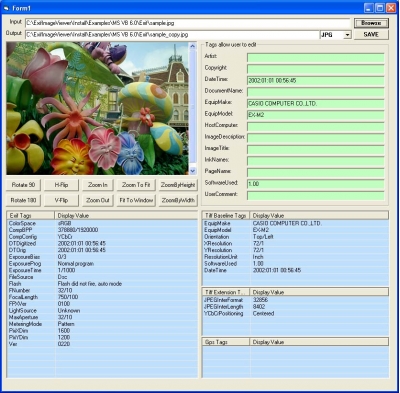400x393 pixels.
Task: Click the Input file path field
Action: click(188, 23)
